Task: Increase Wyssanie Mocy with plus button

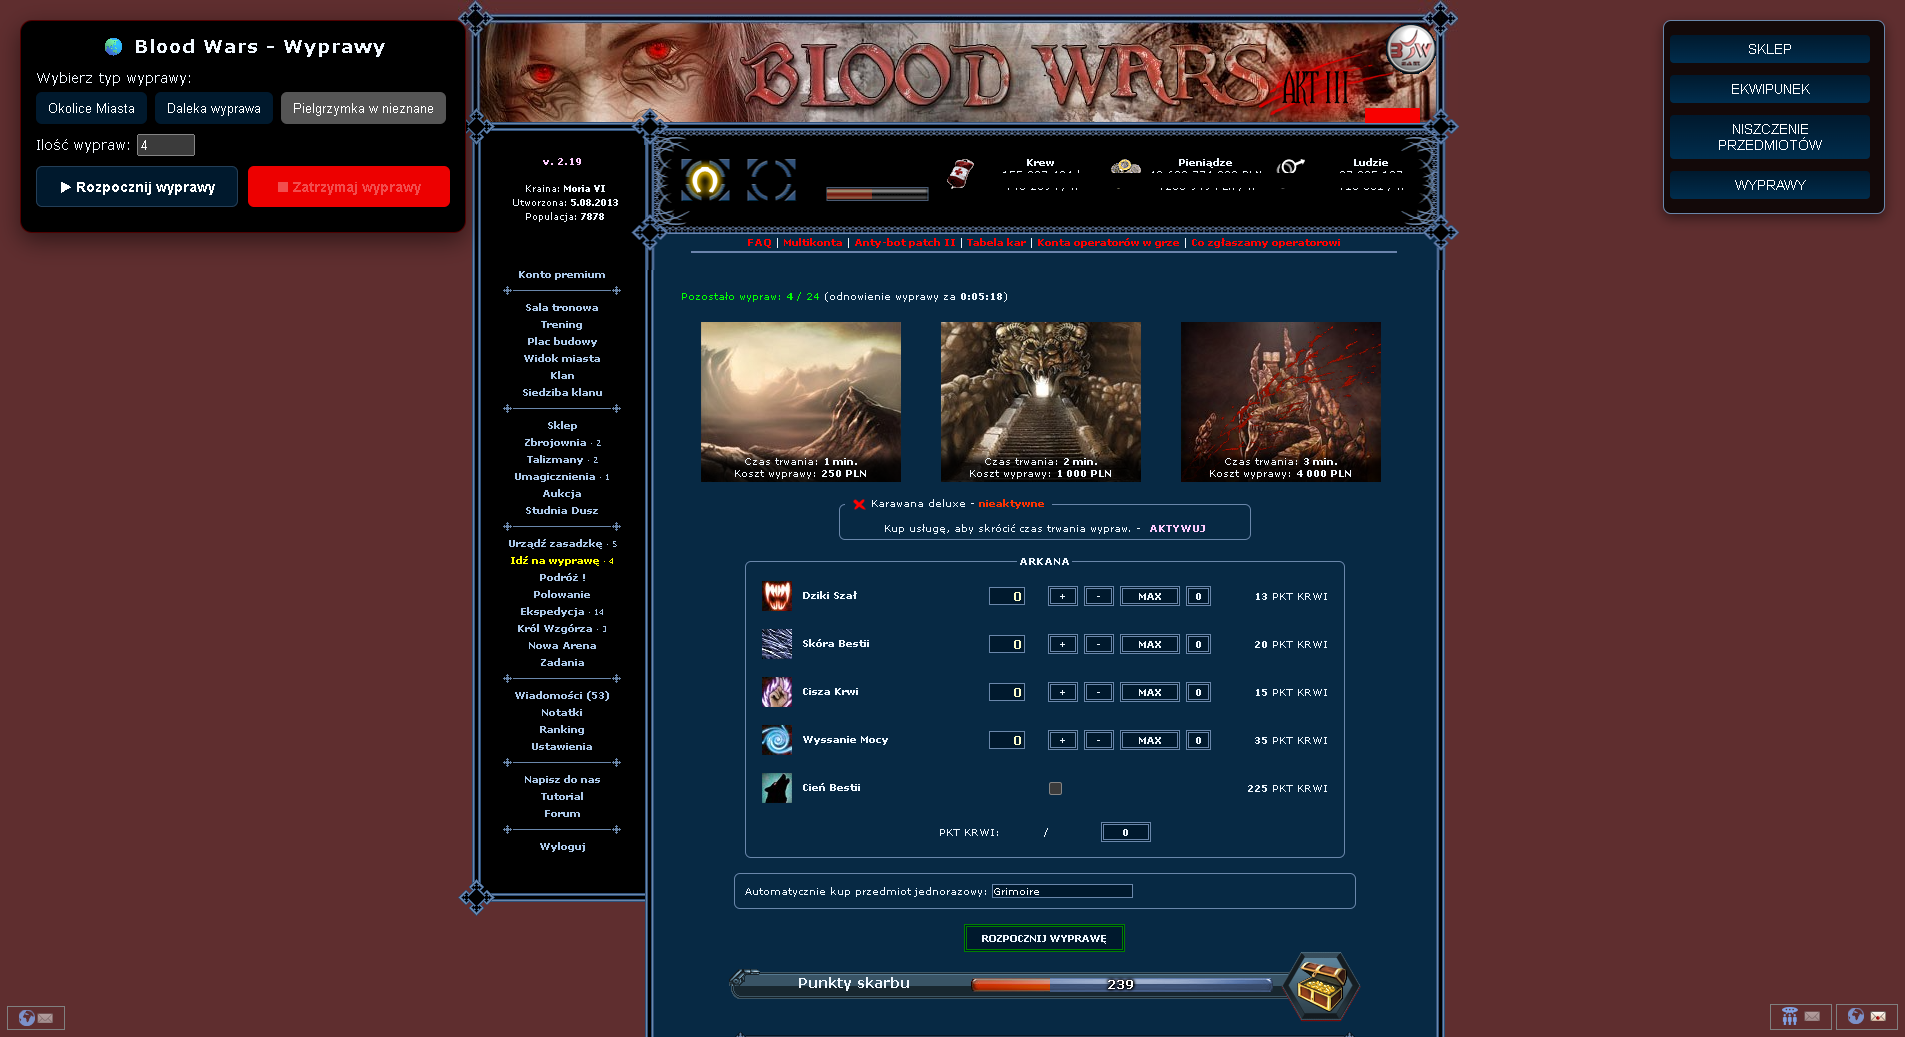Action: pos(1062,740)
